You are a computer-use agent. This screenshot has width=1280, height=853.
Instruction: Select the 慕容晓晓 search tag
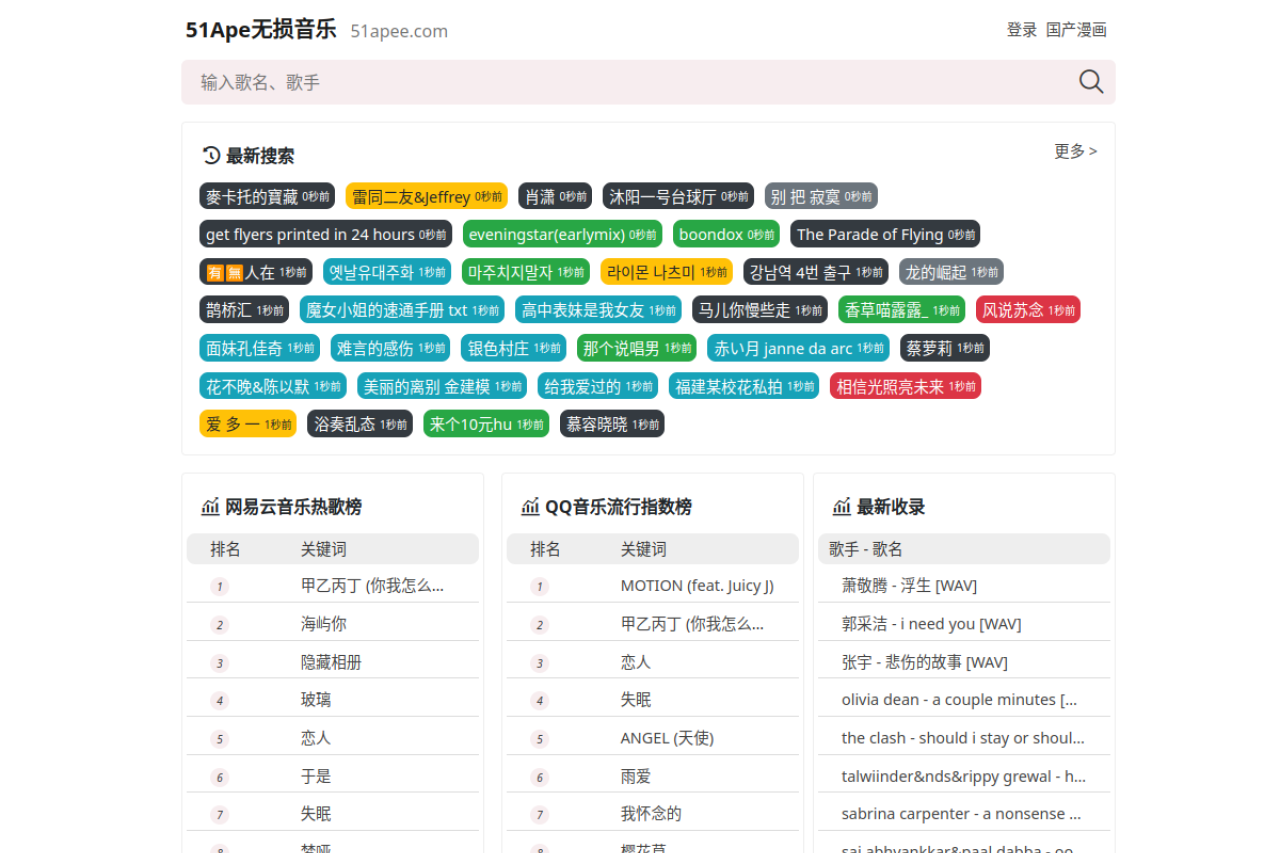pyautogui.click(x=612, y=424)
